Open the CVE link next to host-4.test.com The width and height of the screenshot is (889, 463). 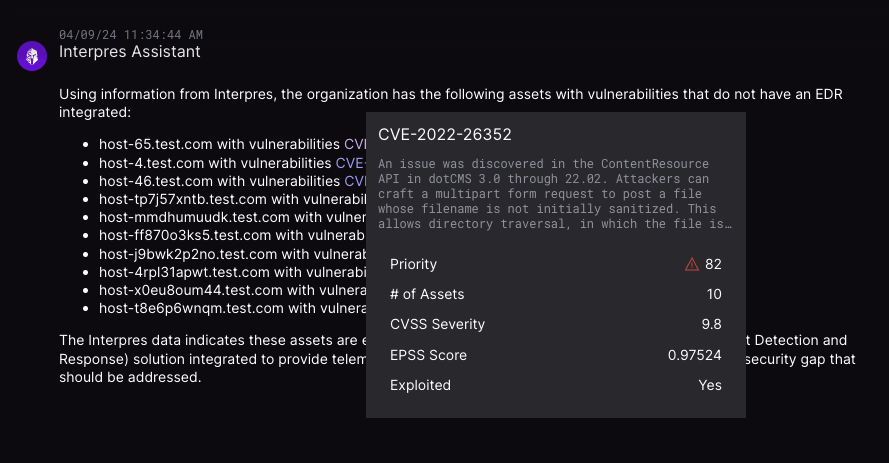coord(349,163)
